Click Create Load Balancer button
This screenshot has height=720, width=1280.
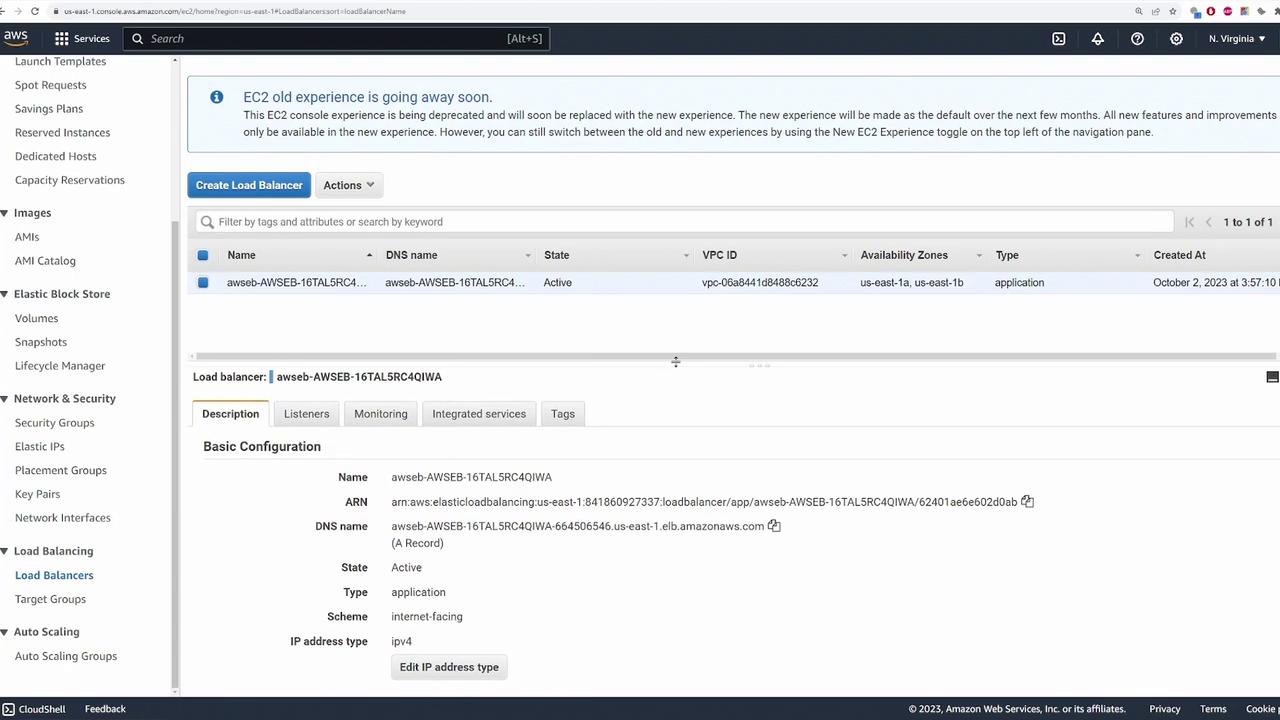tap(249, 185)
